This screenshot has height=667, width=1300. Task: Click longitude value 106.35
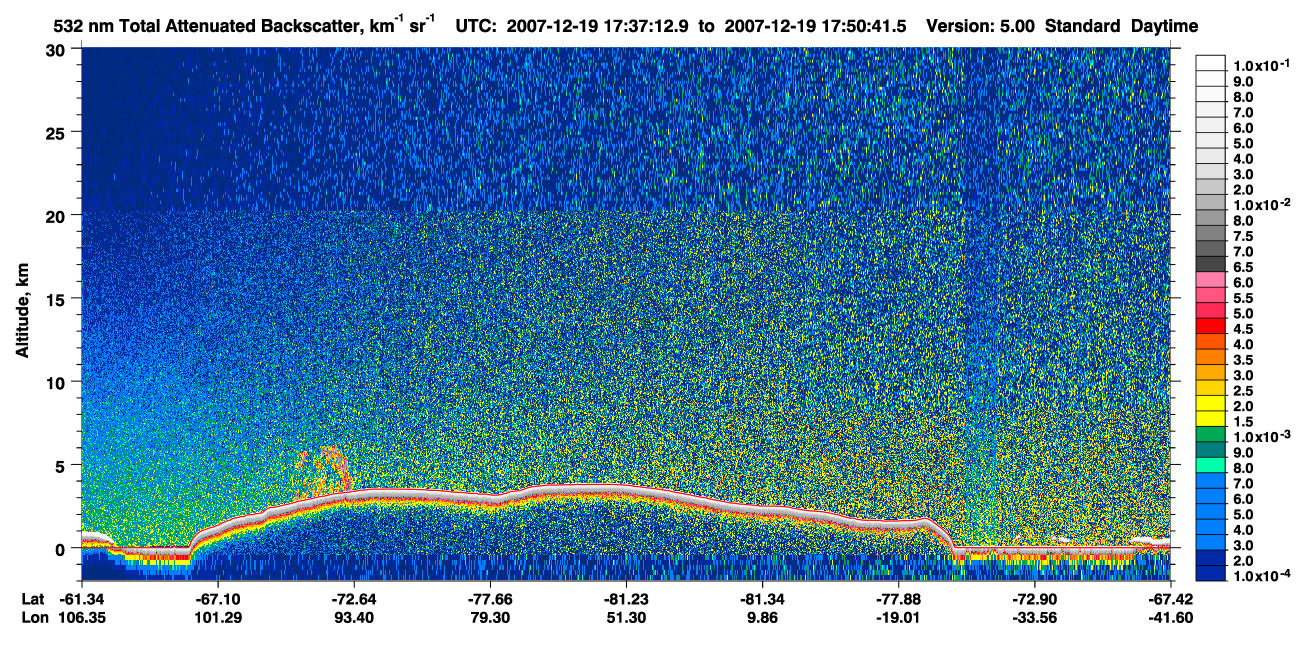tap(81, 617)
